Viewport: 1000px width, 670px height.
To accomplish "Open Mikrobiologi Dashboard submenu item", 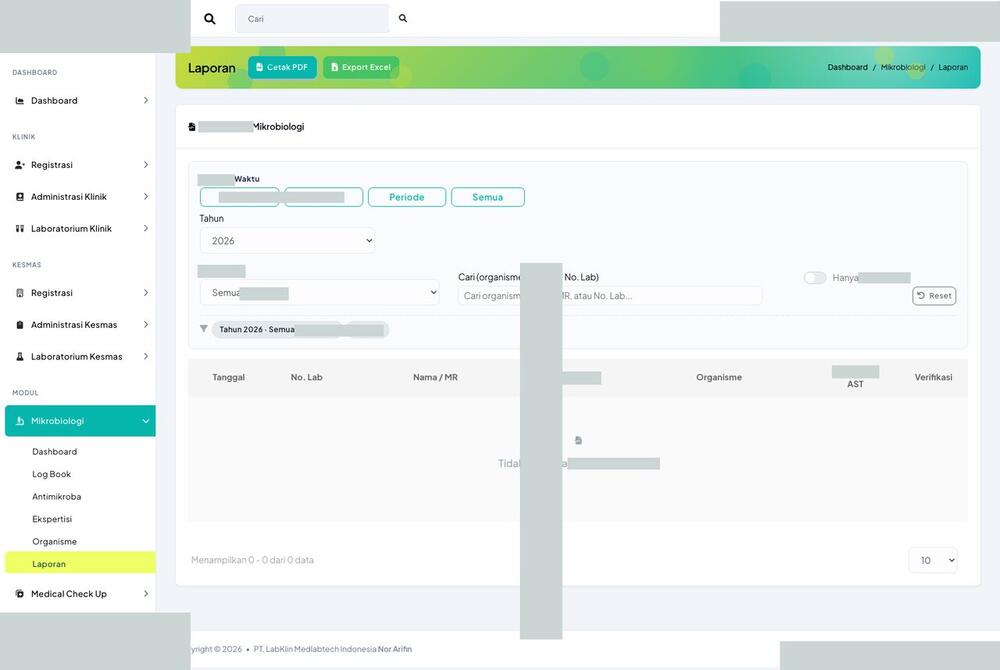I will 55,452.
